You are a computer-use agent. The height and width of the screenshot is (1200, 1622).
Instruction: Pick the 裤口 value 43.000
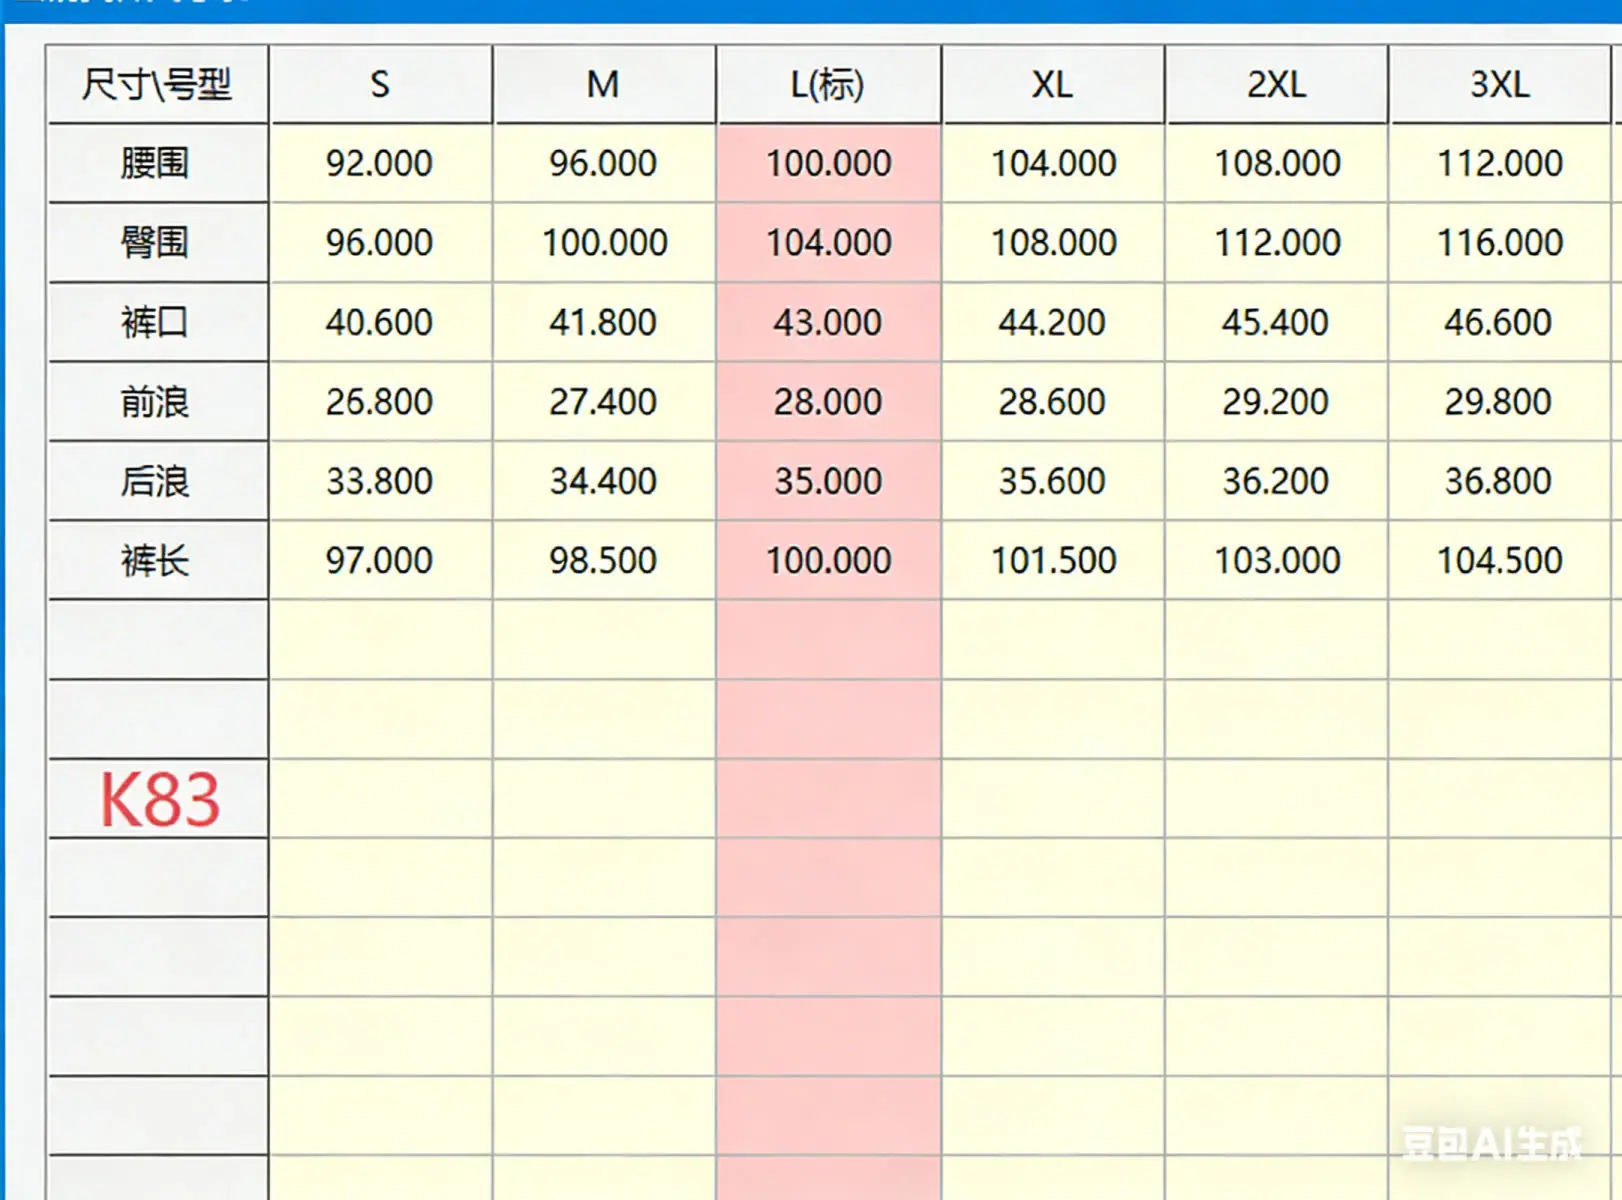[828, 322]
